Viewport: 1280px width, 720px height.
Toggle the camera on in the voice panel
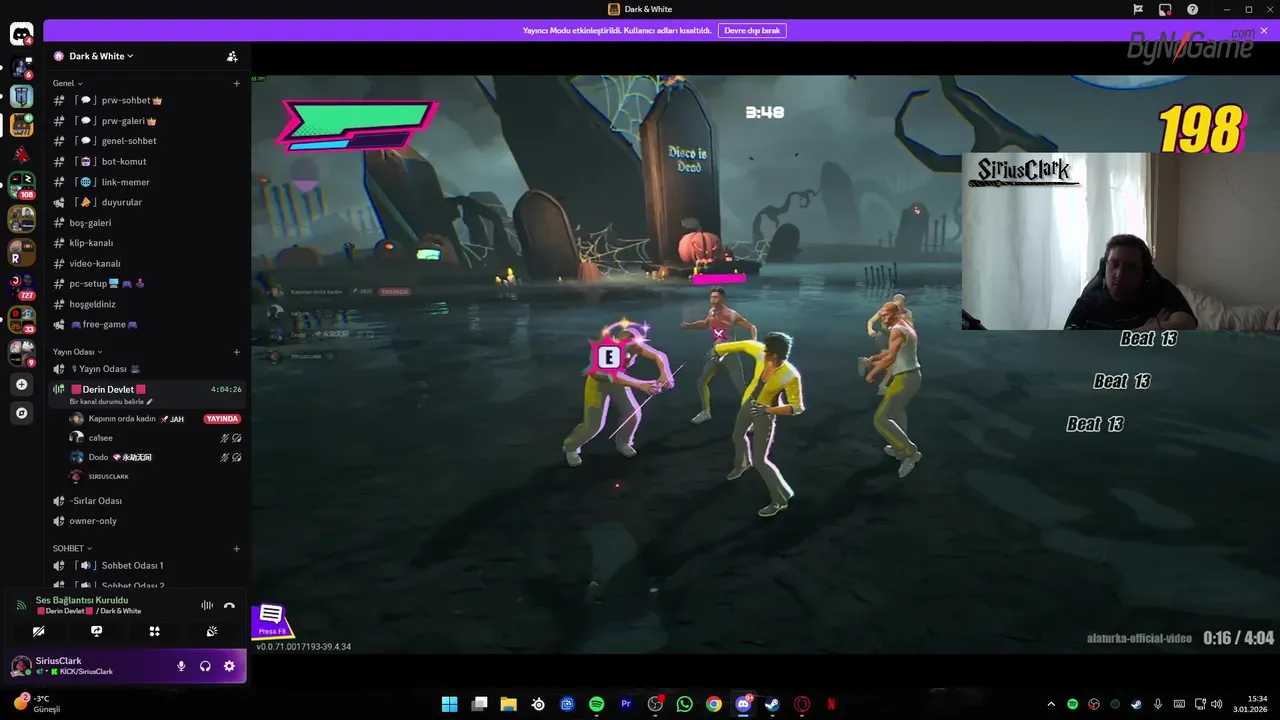click(38, 631)
